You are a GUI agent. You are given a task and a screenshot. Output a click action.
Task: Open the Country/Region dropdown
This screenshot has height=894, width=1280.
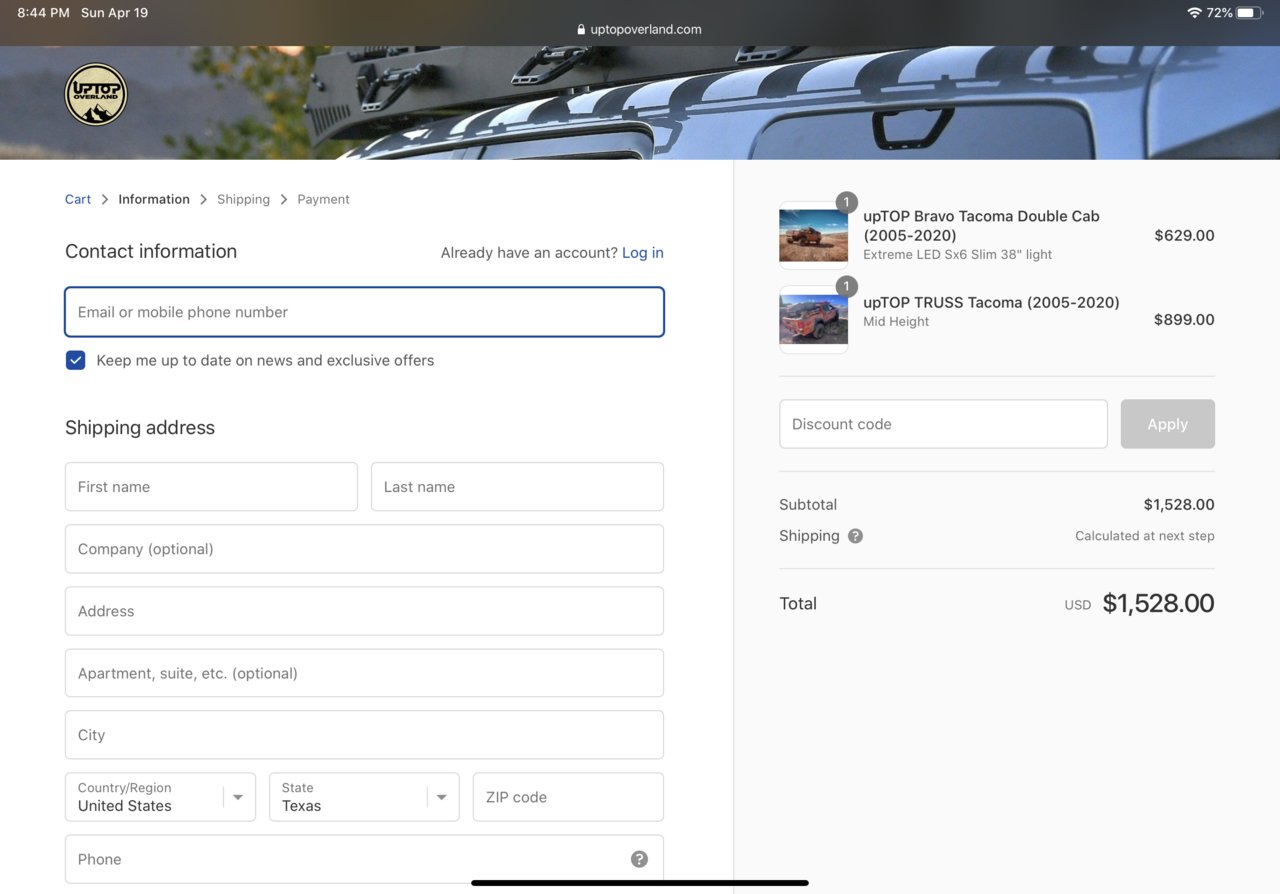coord(160,797)
